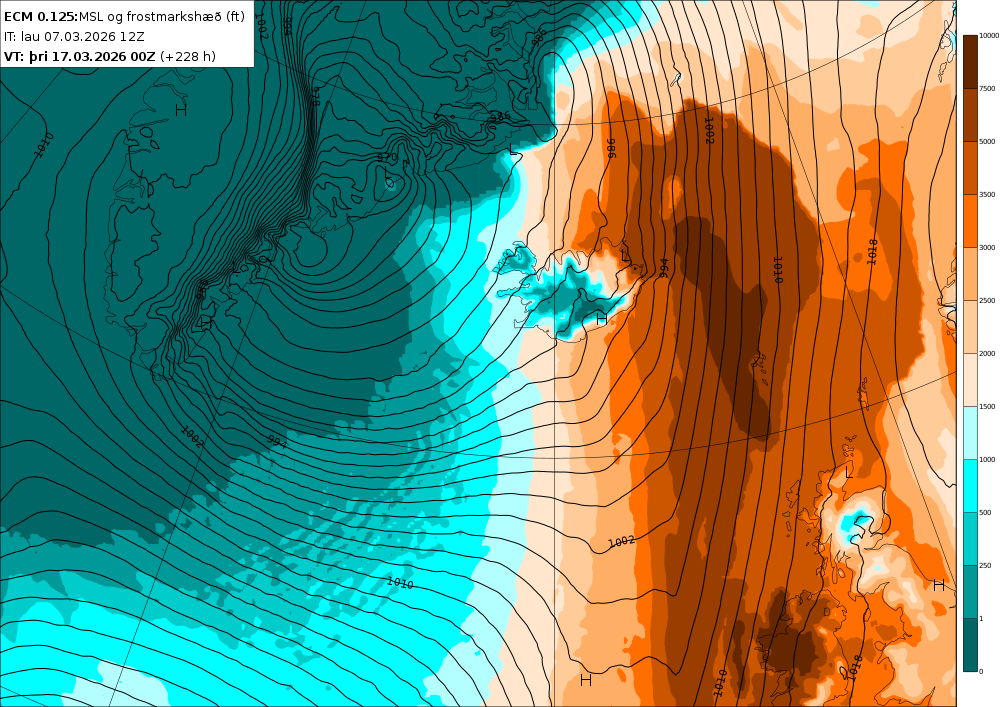Click the title 'ECM 0.125:MSL og frostmarkshæð (ft)'
The height and width of the screenshot is (707, 1000).
124,17
